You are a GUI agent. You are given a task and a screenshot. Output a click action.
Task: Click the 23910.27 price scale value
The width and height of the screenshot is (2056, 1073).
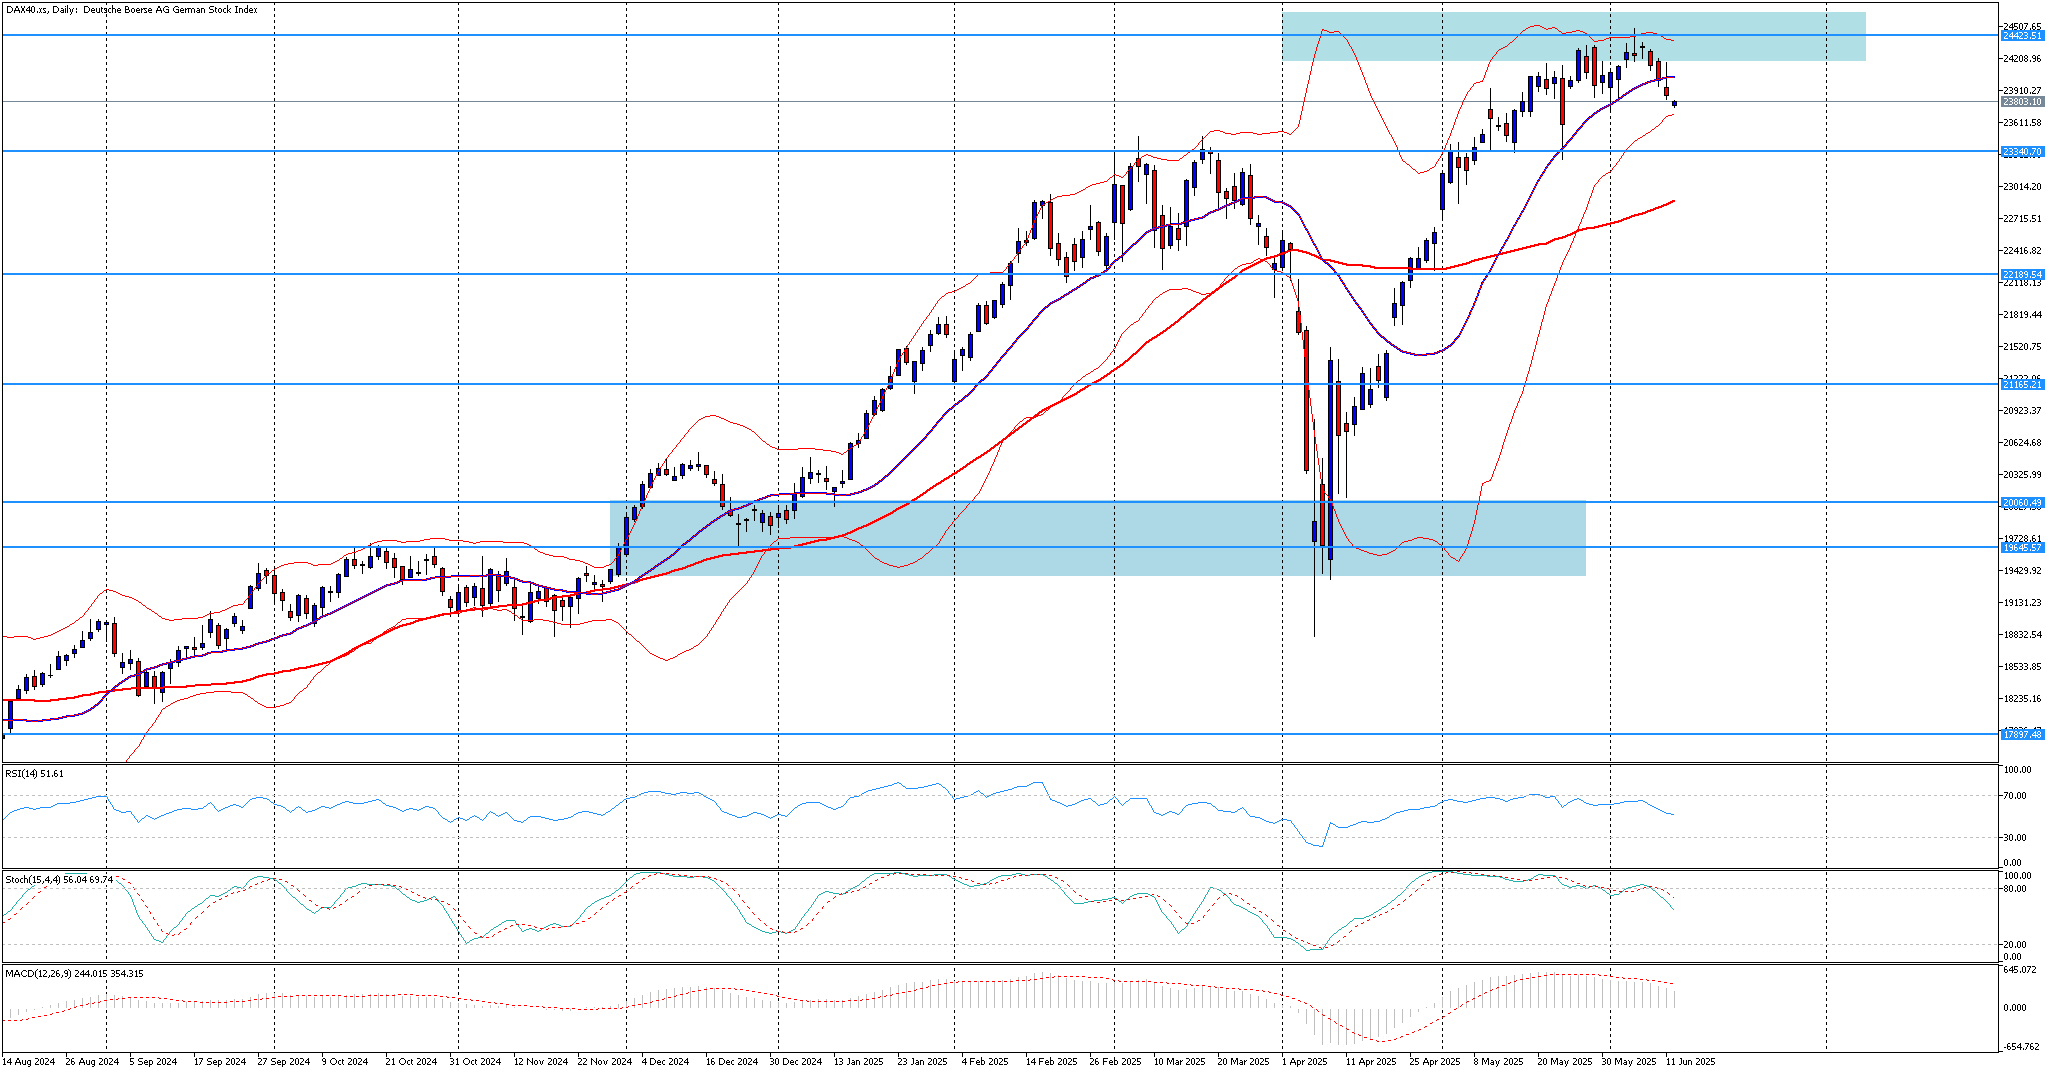tap(2022, 91)
